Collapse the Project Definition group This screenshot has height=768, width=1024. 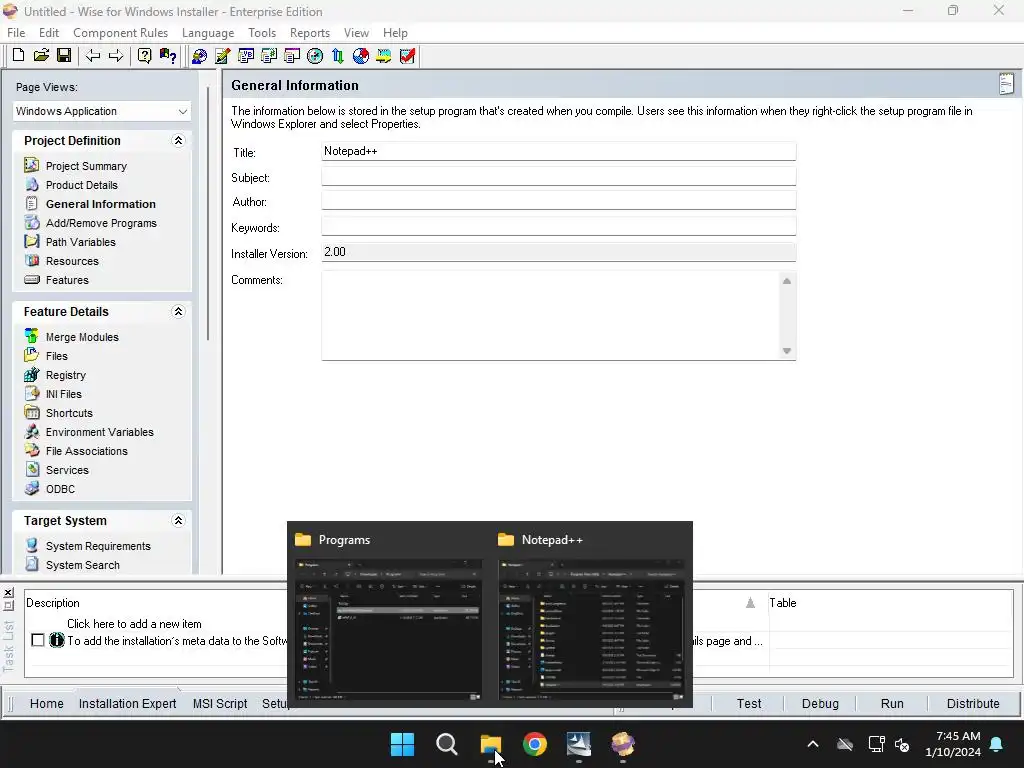tap(178, 140)
